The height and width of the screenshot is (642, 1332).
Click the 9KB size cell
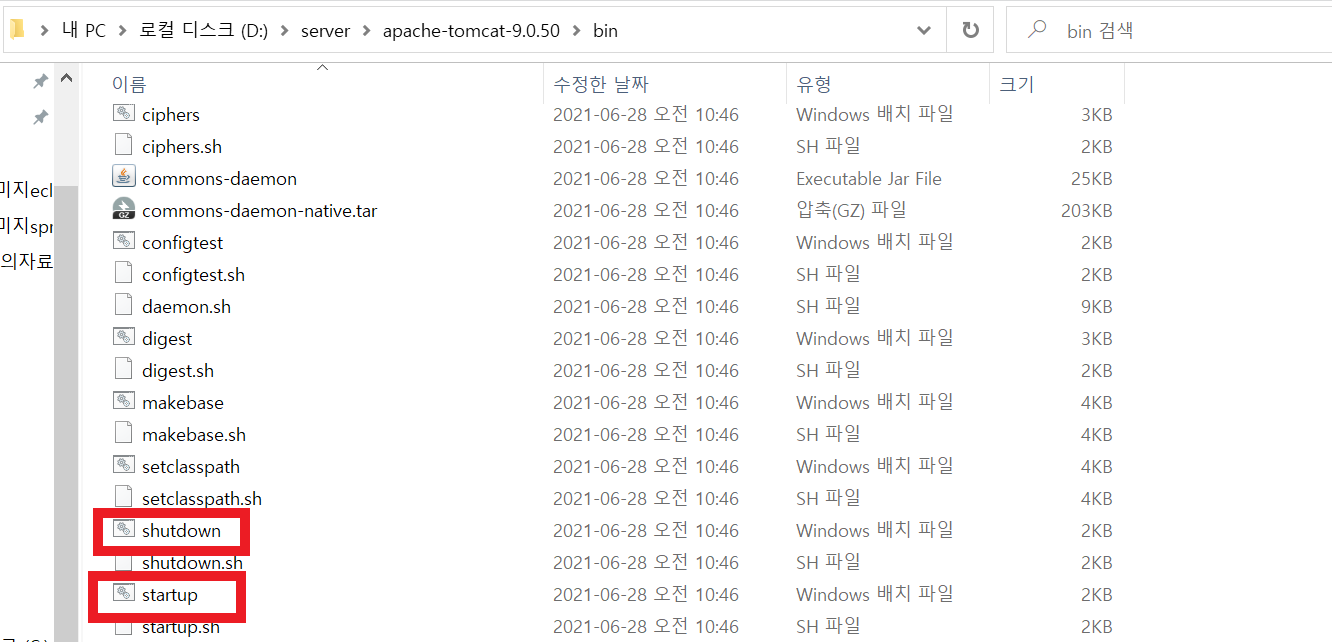pyautogui.click(x=1096, y=307)
